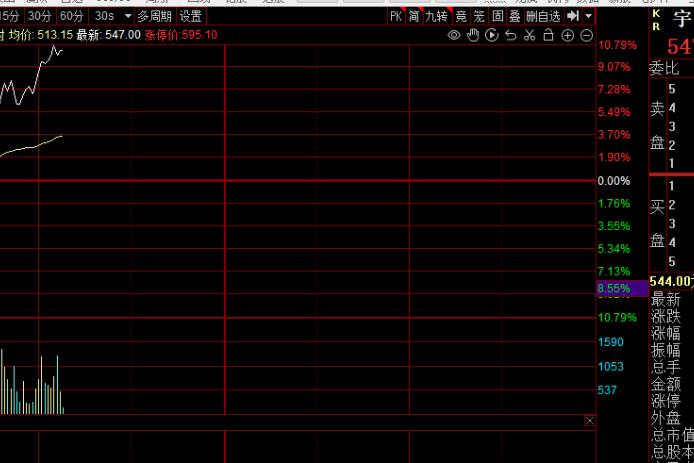The height and width of the screenshot is (463, 694).
Task: Select the scissors cut tool
Action: coord(529,35)
